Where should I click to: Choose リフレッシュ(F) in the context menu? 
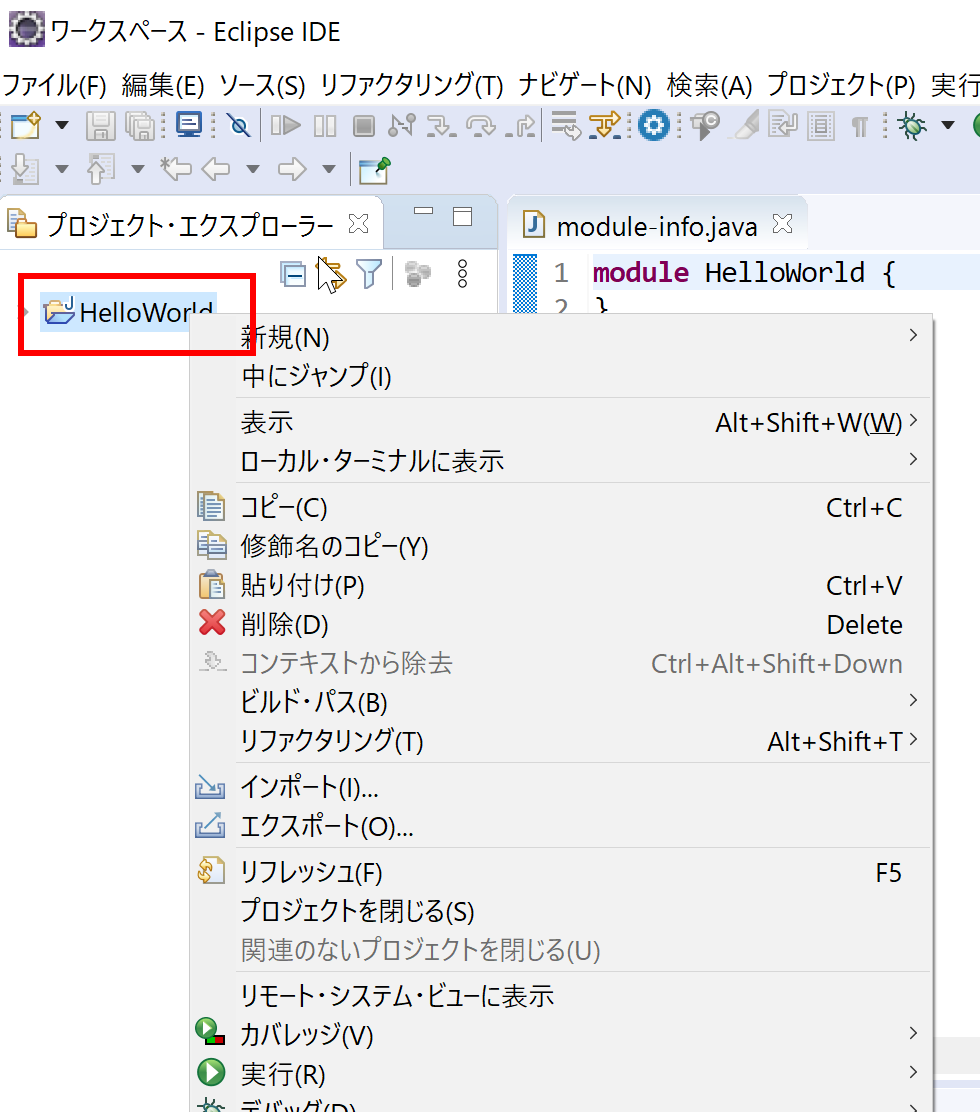(562, 872)
